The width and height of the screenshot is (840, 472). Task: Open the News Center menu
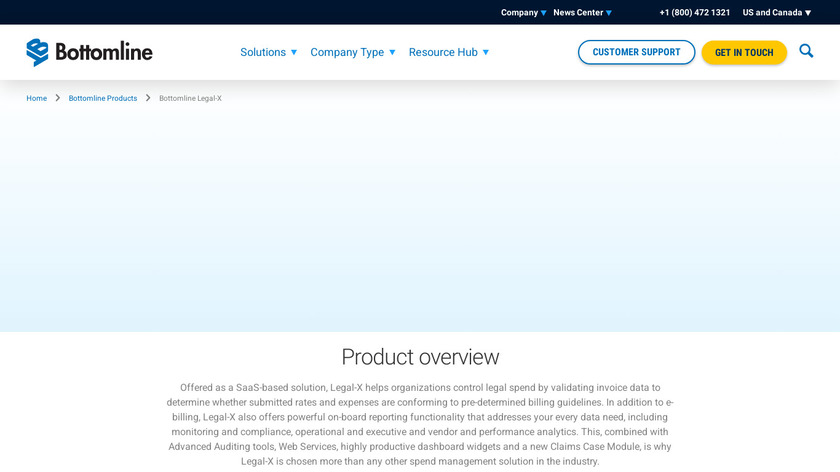578,12
